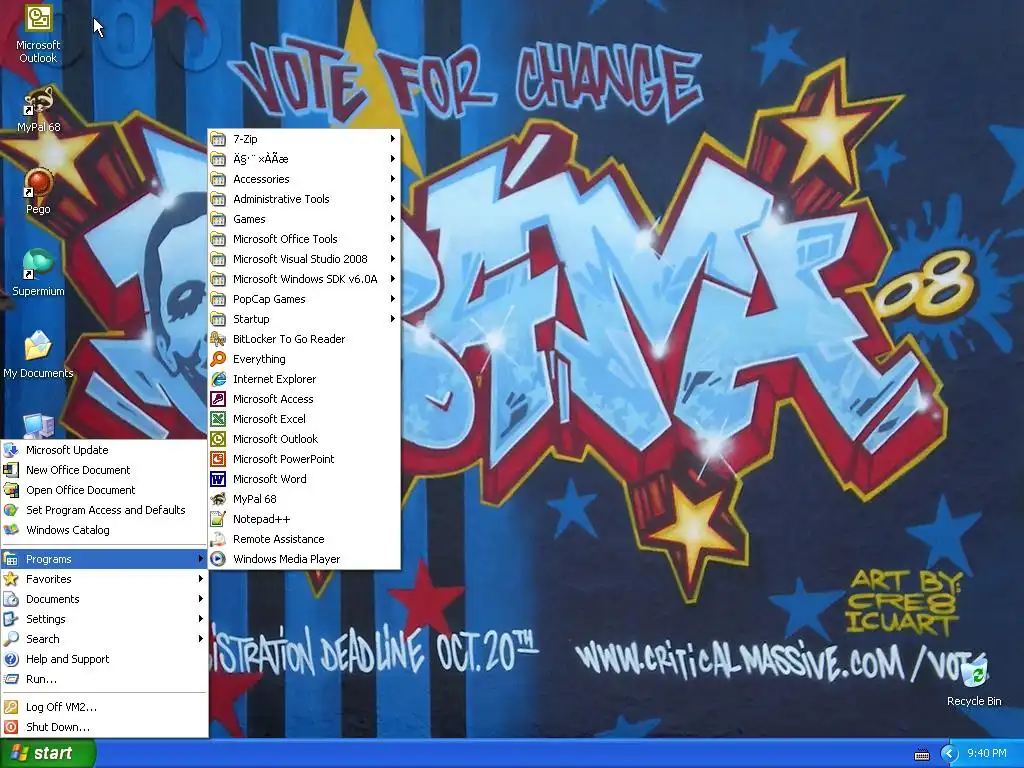Launch Microsoft Word

tap(304, 479)
